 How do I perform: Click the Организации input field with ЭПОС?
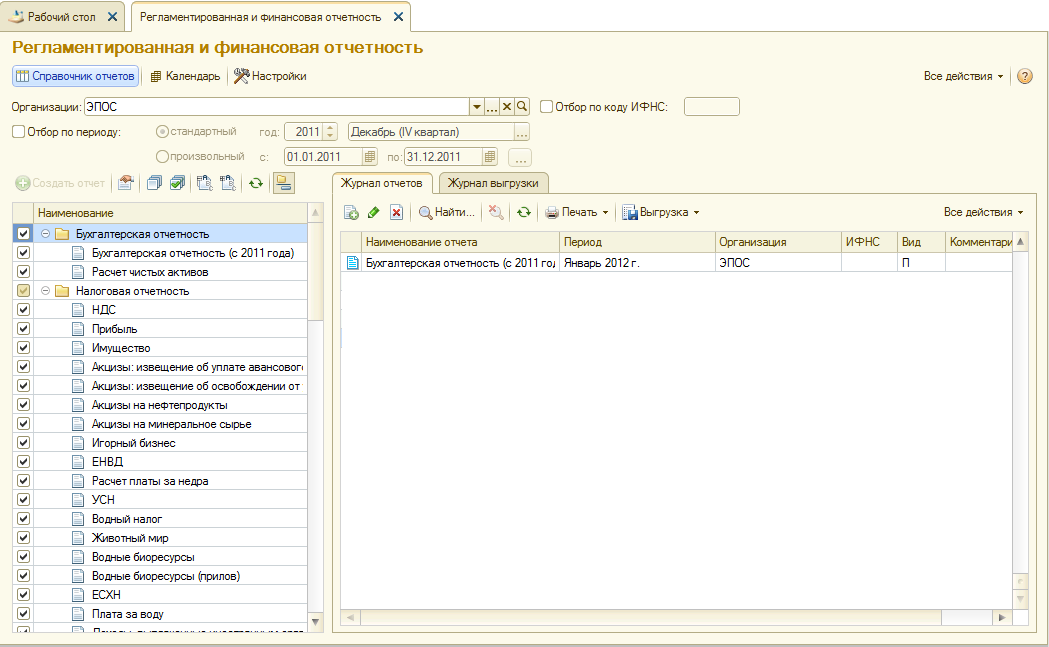276,106
